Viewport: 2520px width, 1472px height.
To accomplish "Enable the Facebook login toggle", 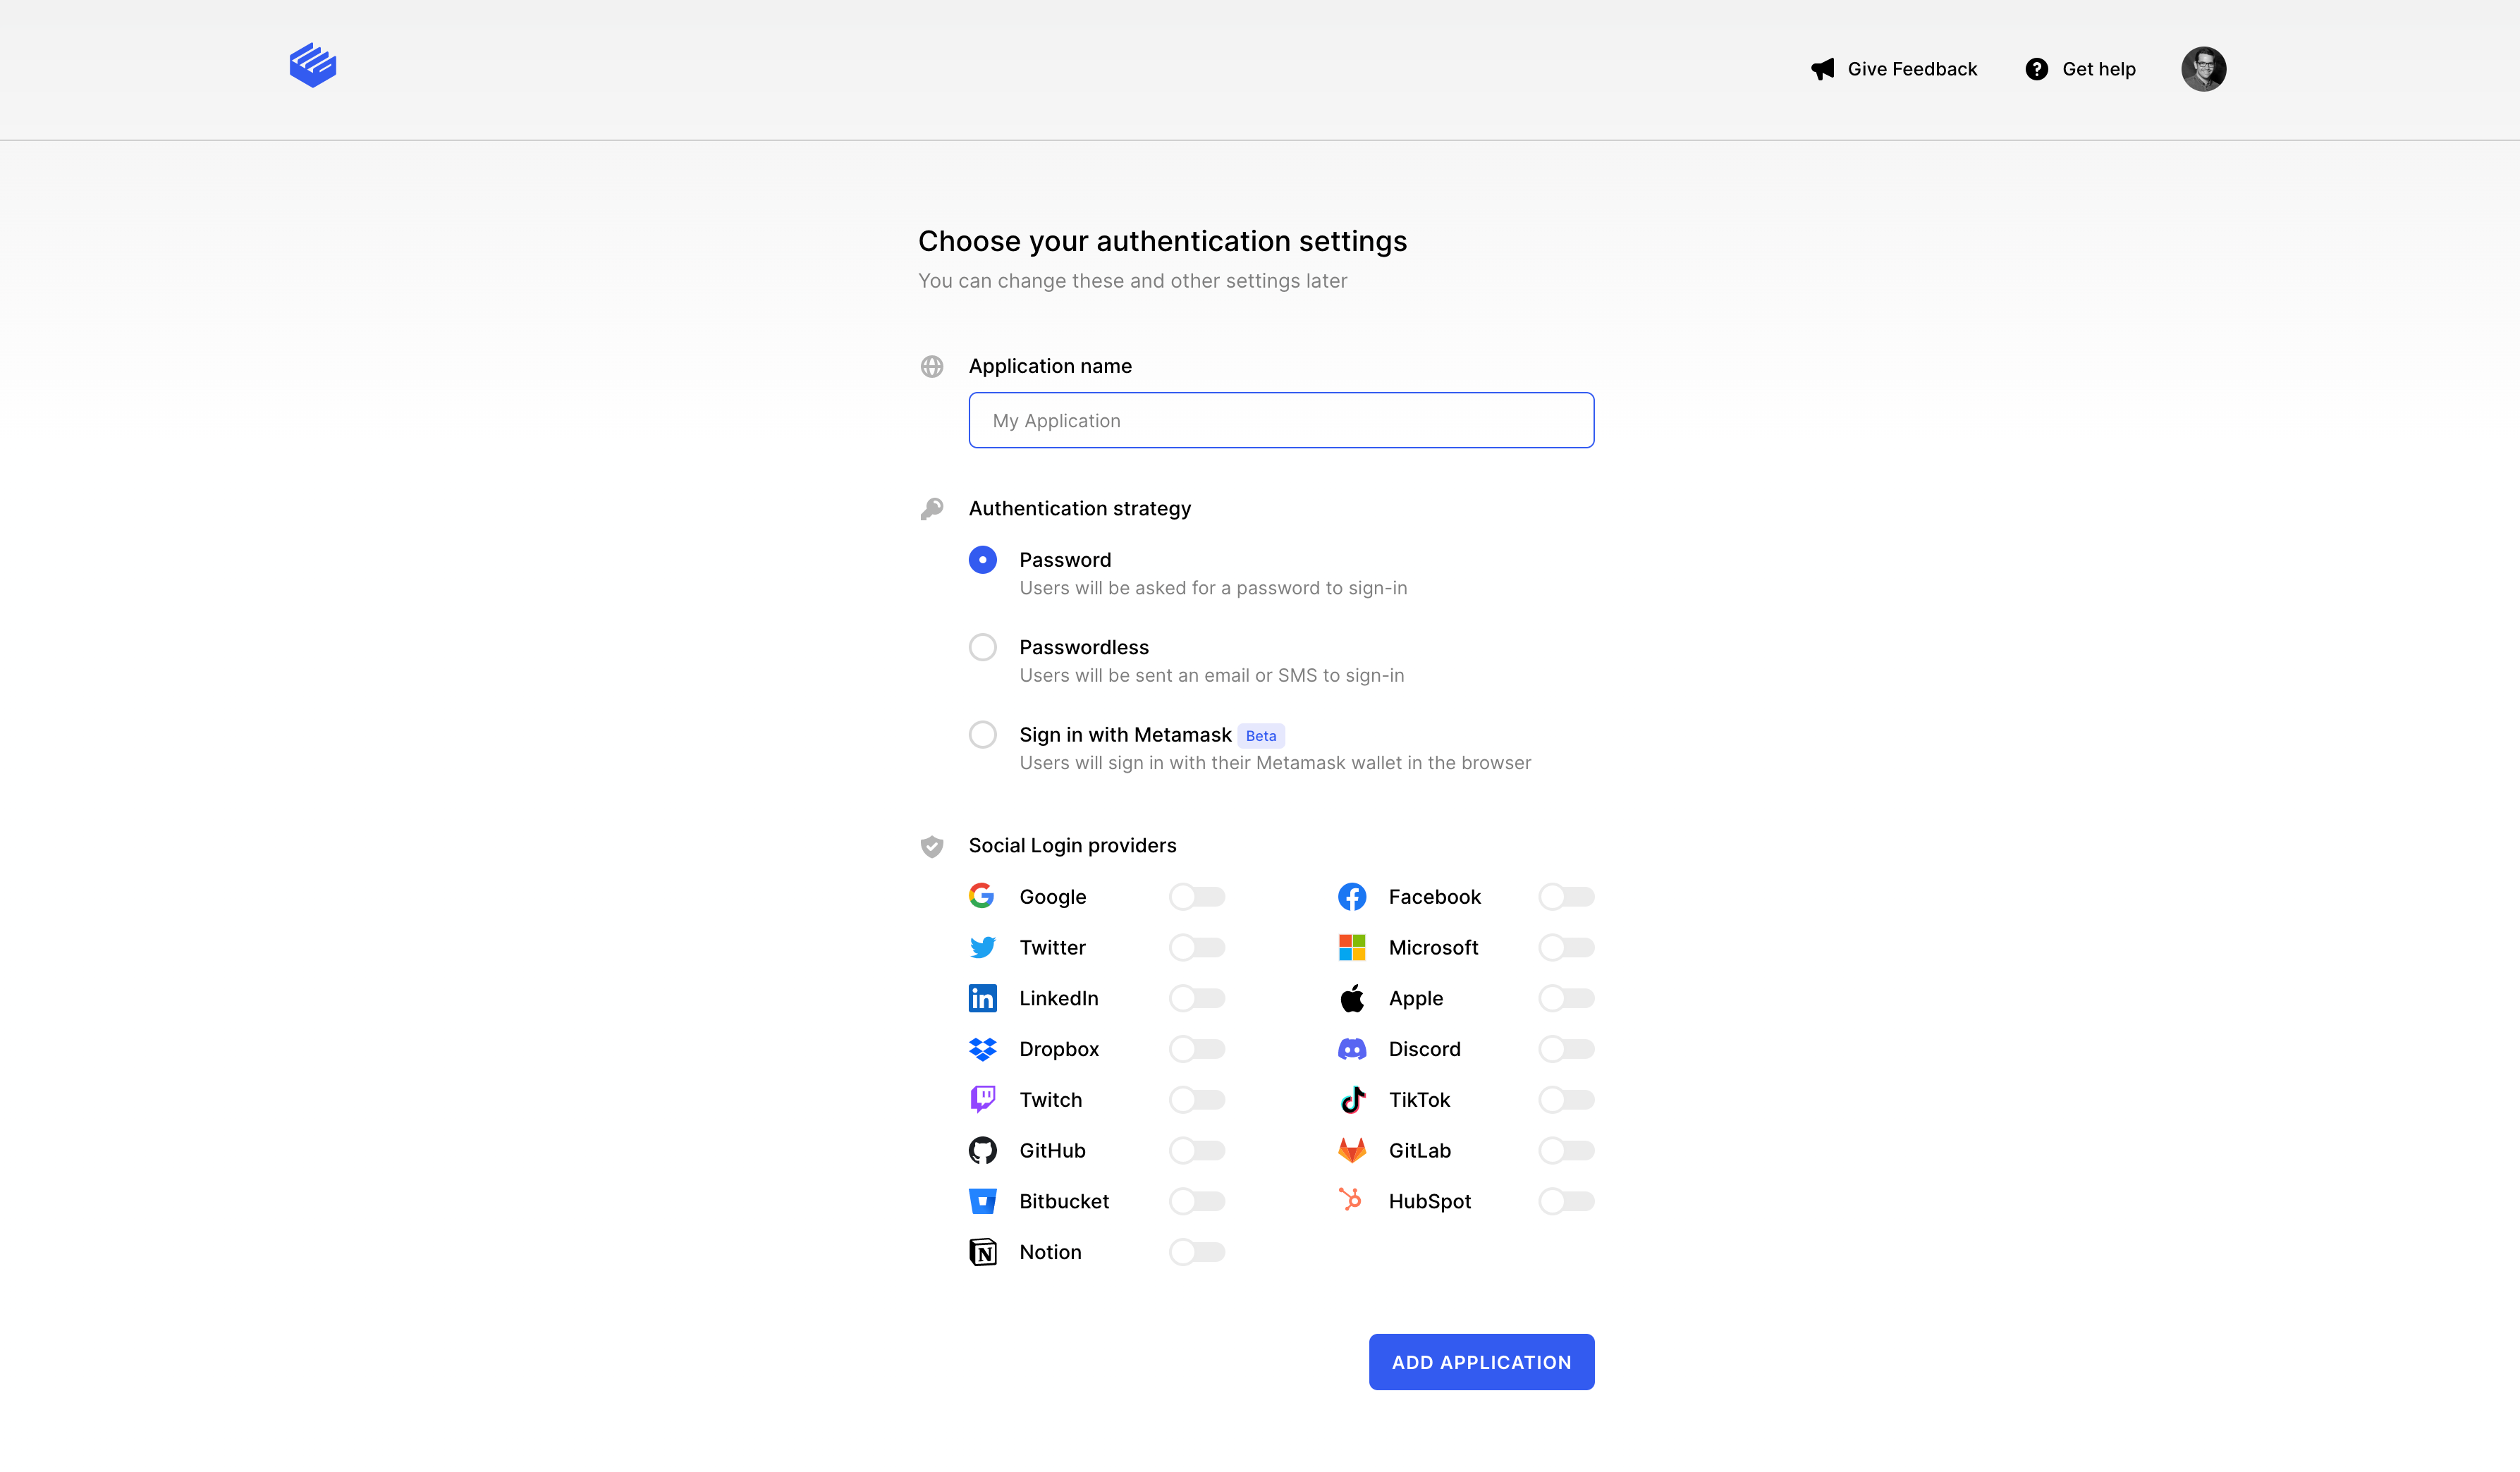I will 1565,897.
